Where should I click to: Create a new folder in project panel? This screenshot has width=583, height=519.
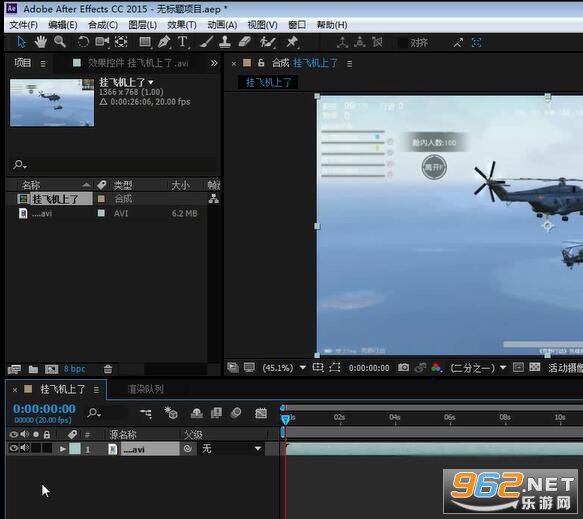[x=33, y=369]
